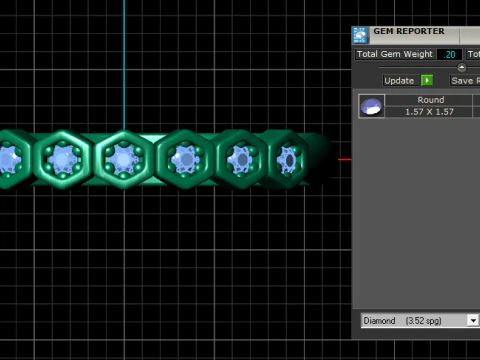Click the 1.57 X 1.57 size cell

click(429, 112)
